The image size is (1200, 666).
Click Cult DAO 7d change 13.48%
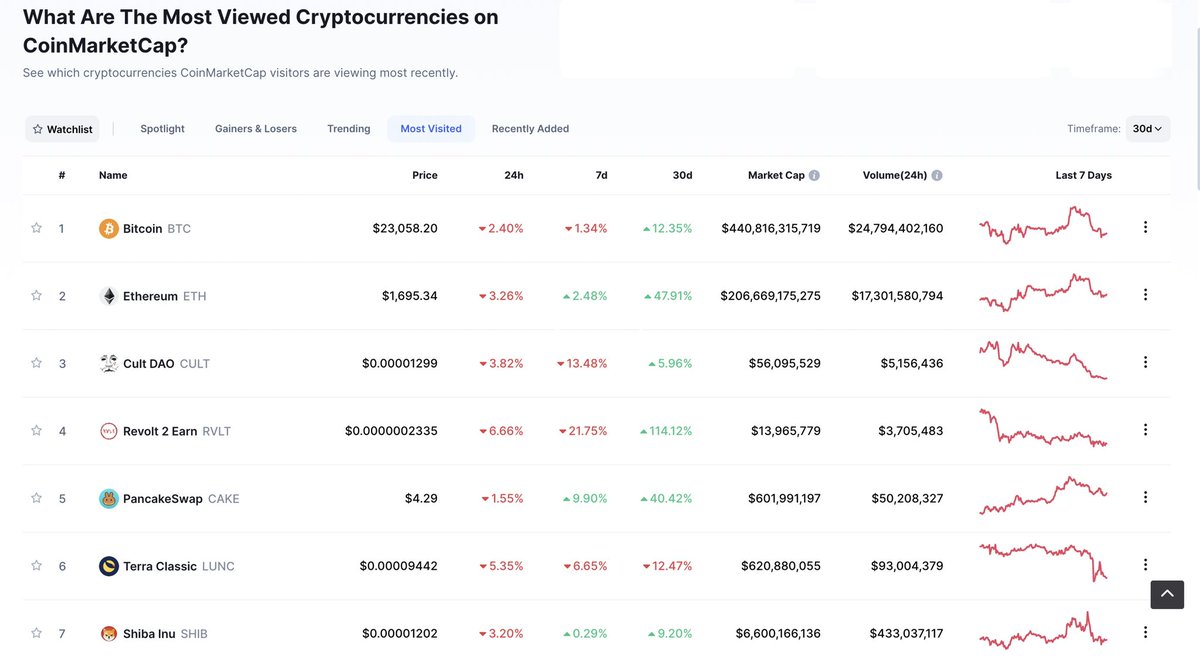pyautogui.click(x=582, y=363)
